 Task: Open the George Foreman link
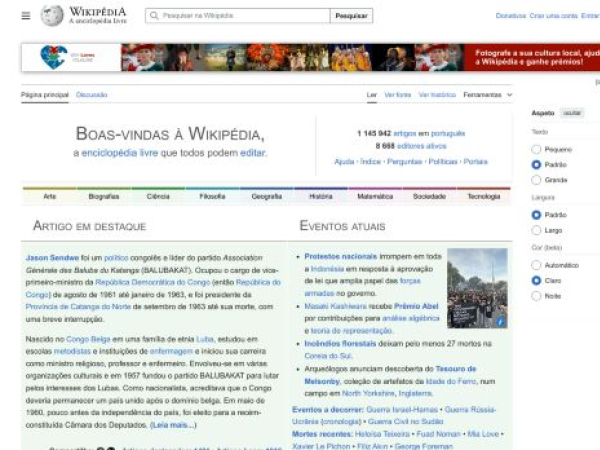(x=424, y=446)
